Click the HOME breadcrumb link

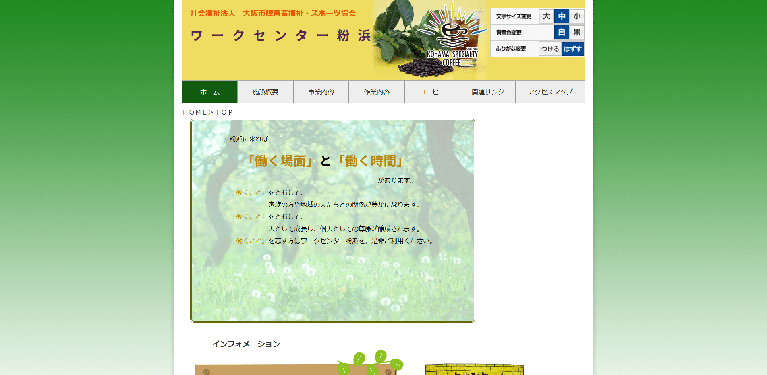tap(193, 112)
